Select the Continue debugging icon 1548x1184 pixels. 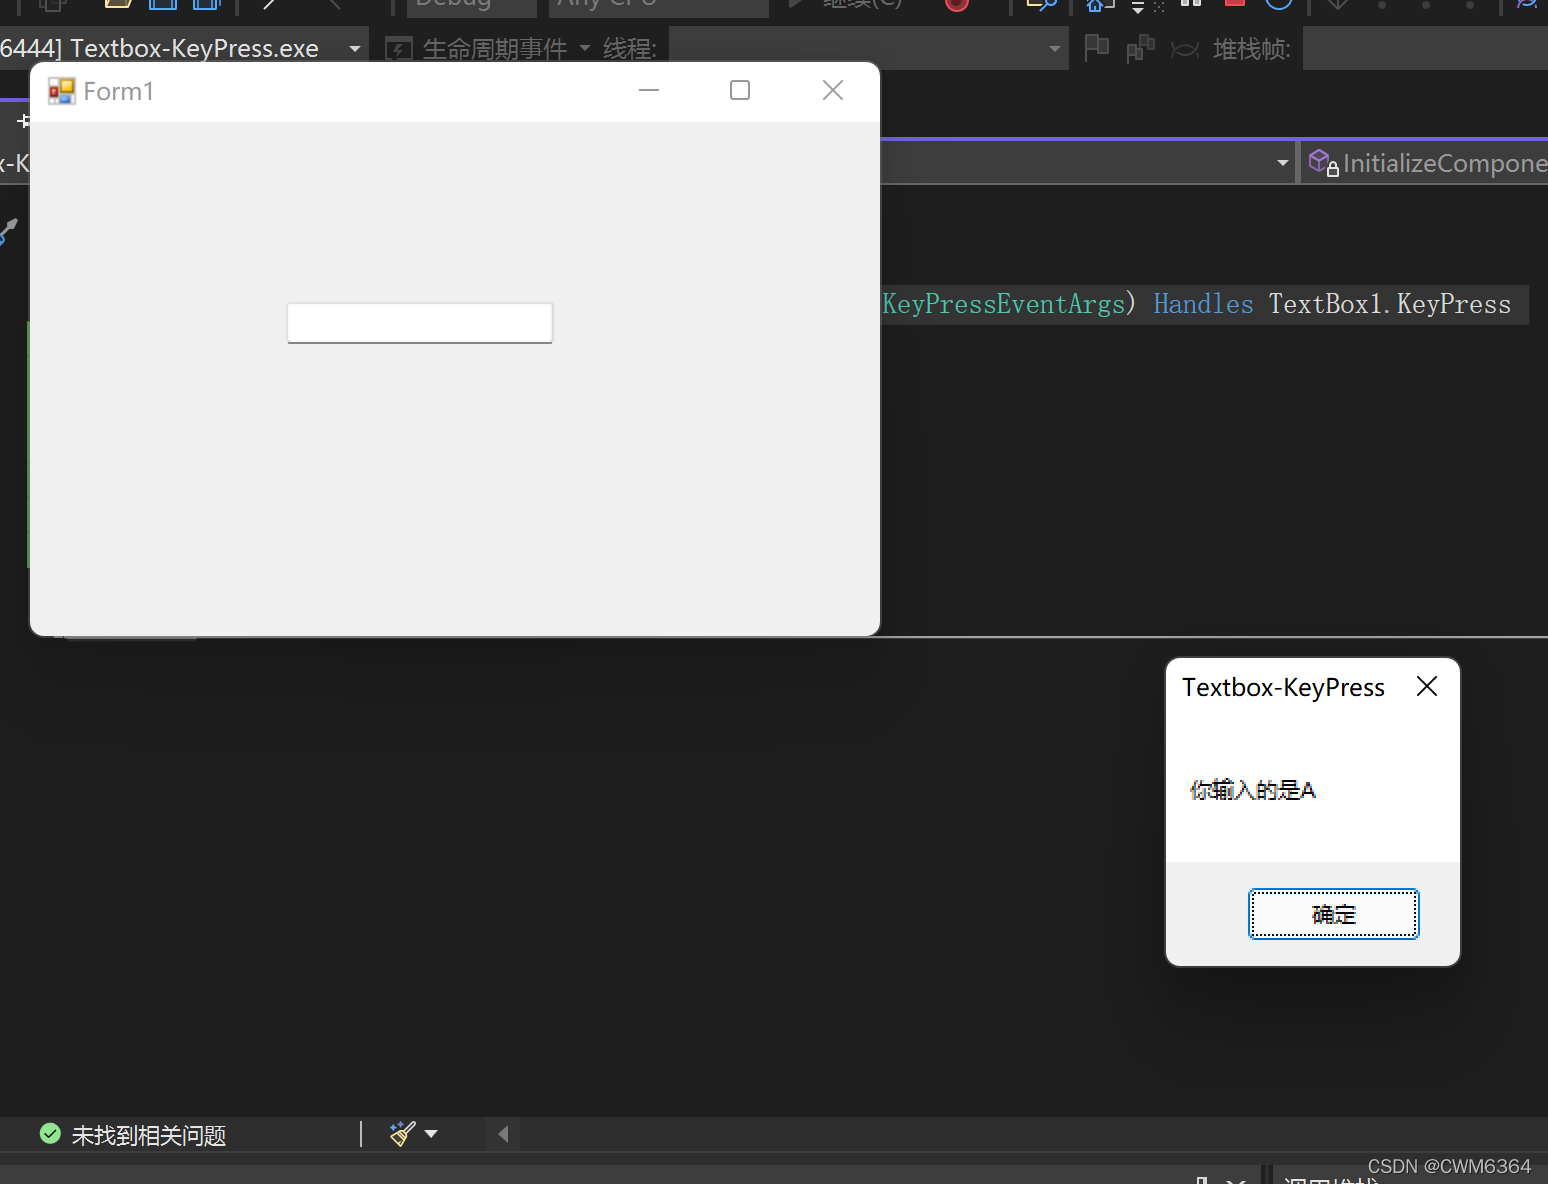[795, 5]
